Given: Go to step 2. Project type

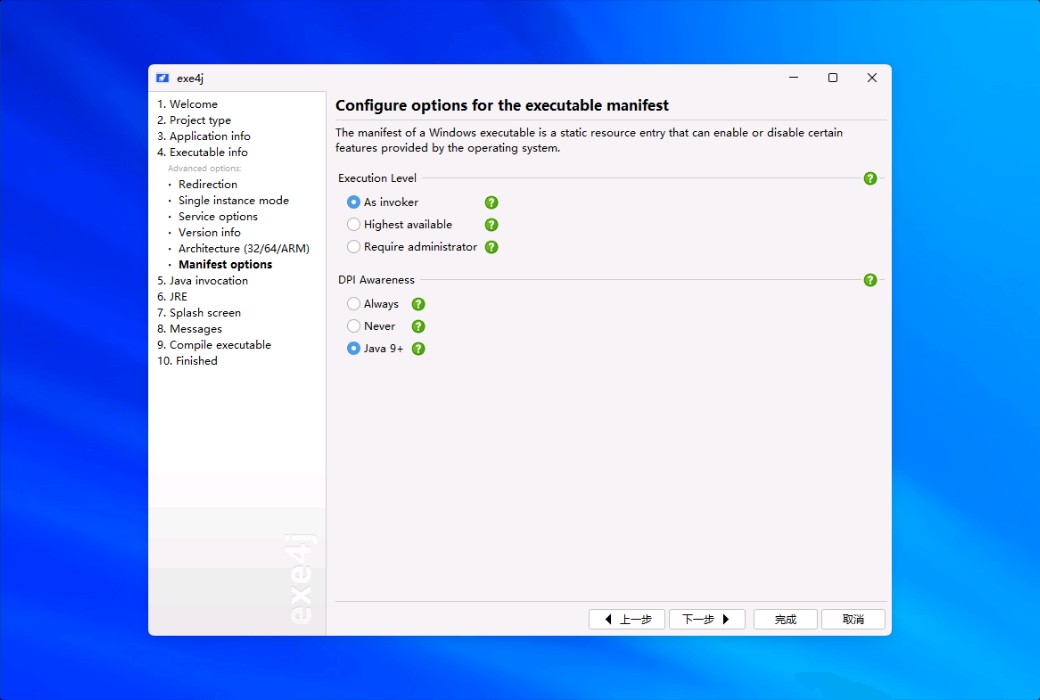Looking at the screenshot, I should (194, 120).
